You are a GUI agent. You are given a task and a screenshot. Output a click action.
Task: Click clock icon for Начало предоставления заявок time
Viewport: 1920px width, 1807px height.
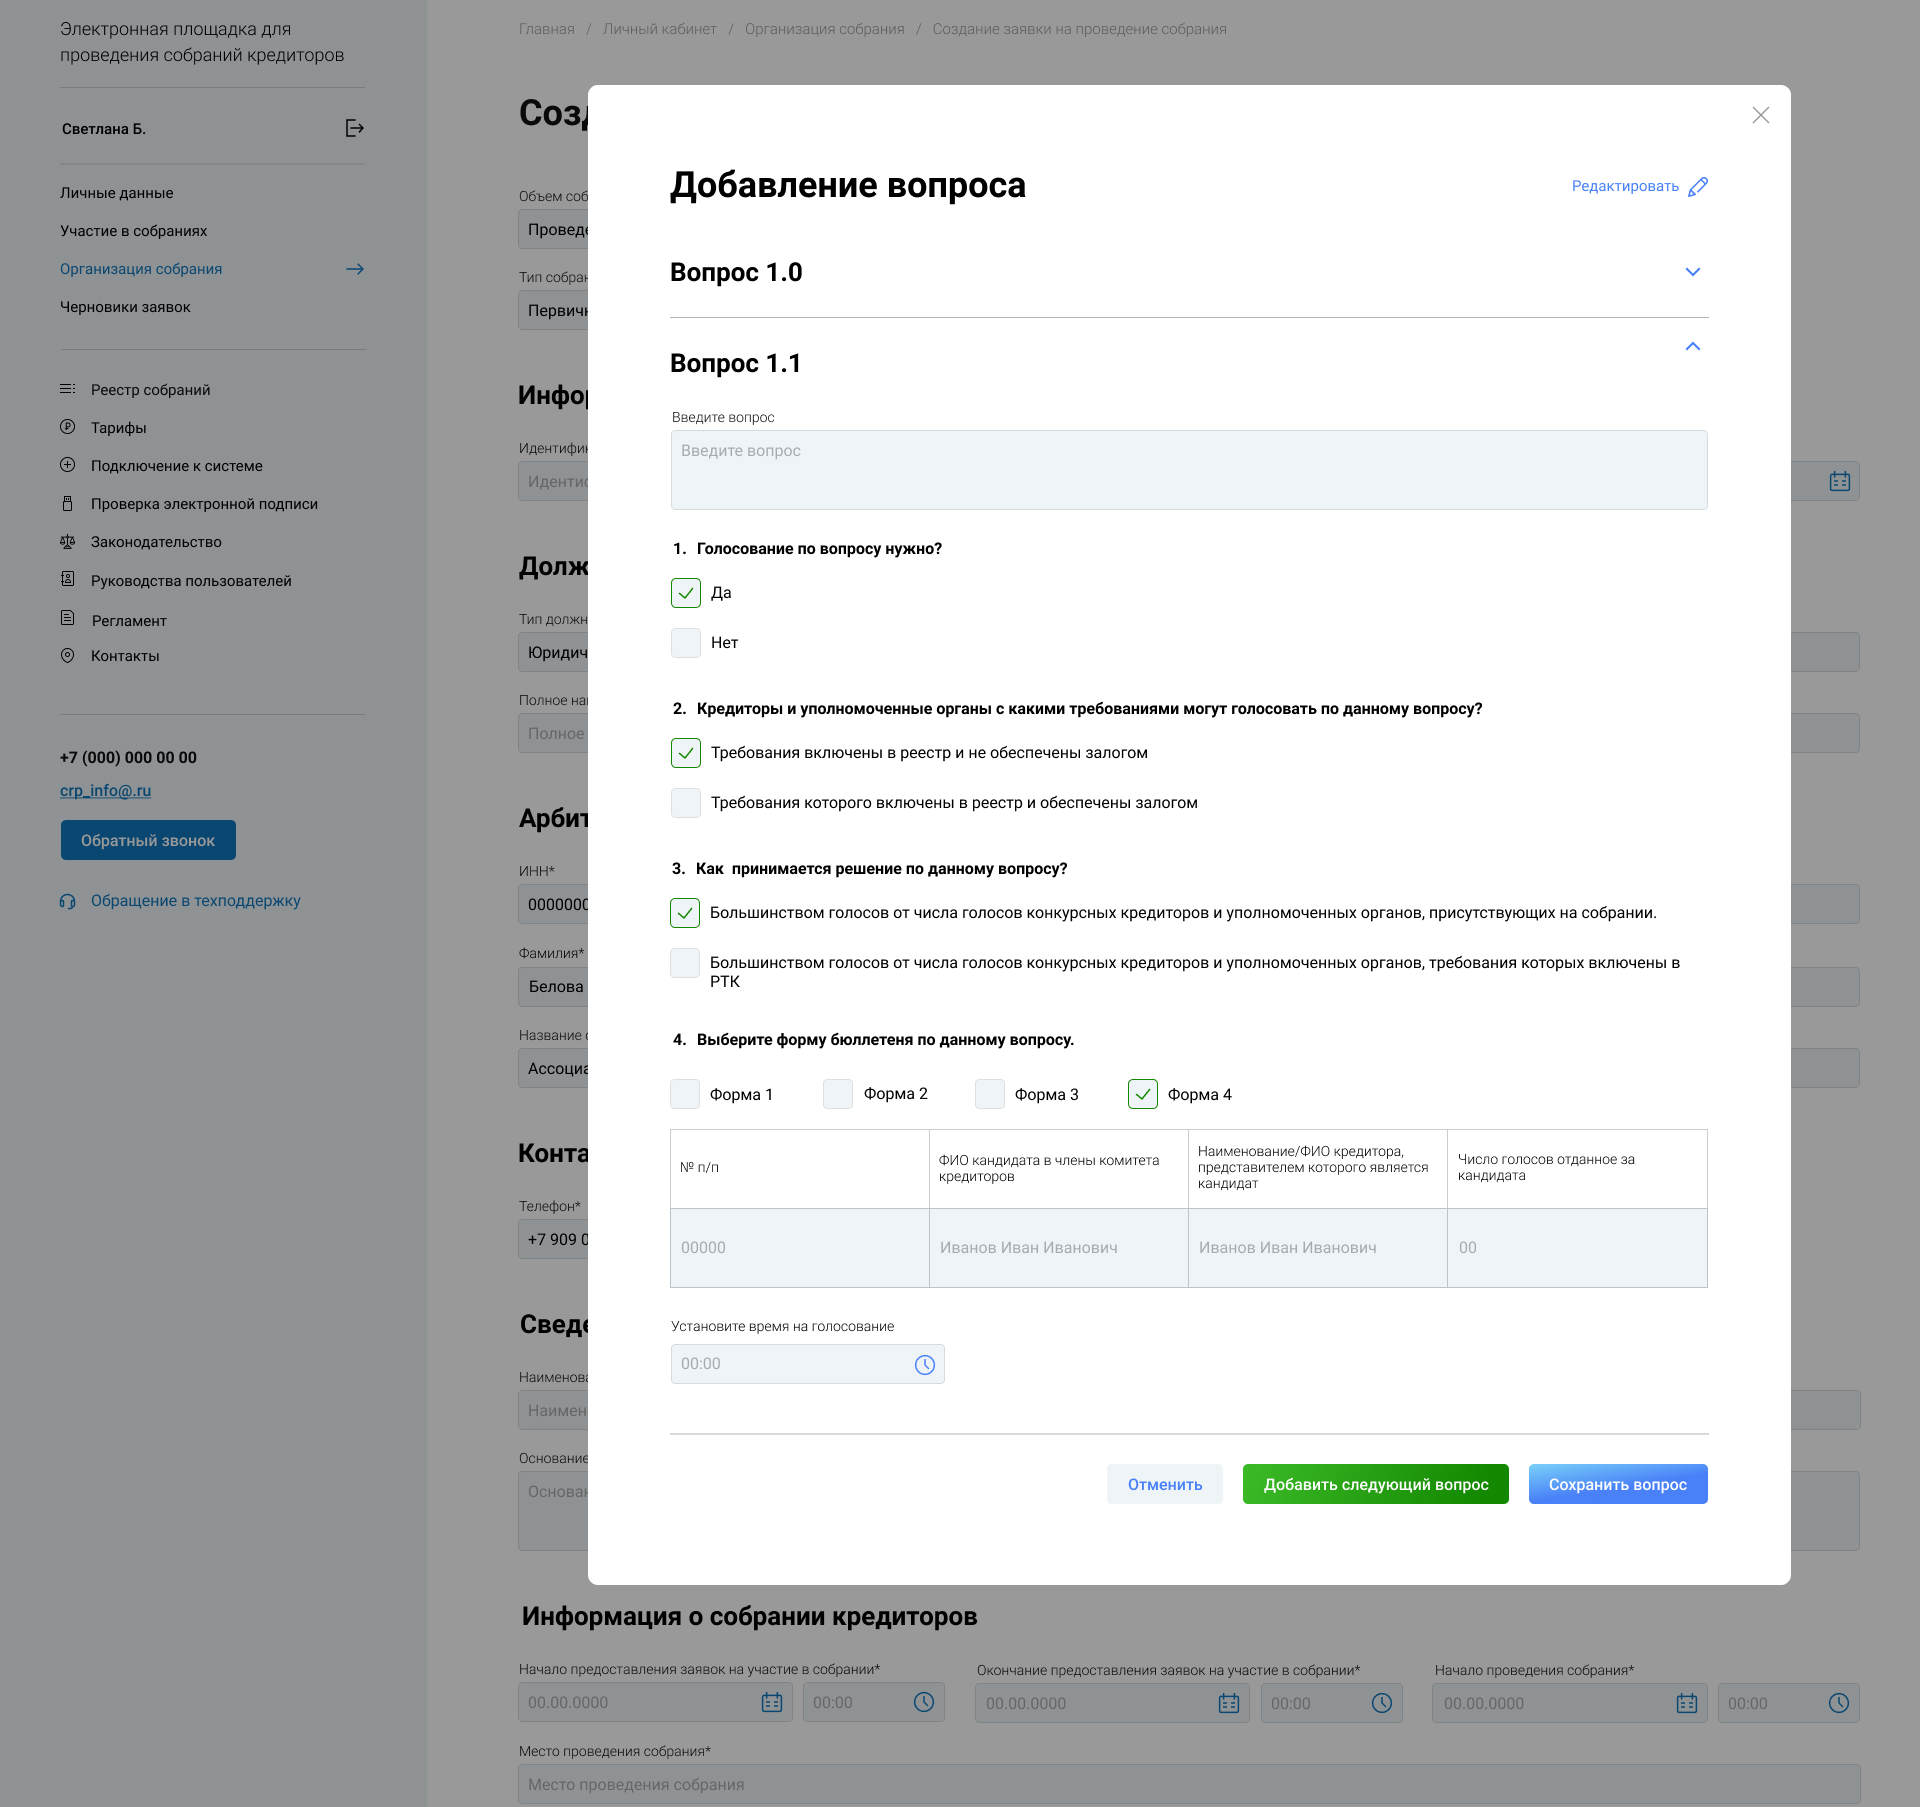click(x=924, y=1702)
